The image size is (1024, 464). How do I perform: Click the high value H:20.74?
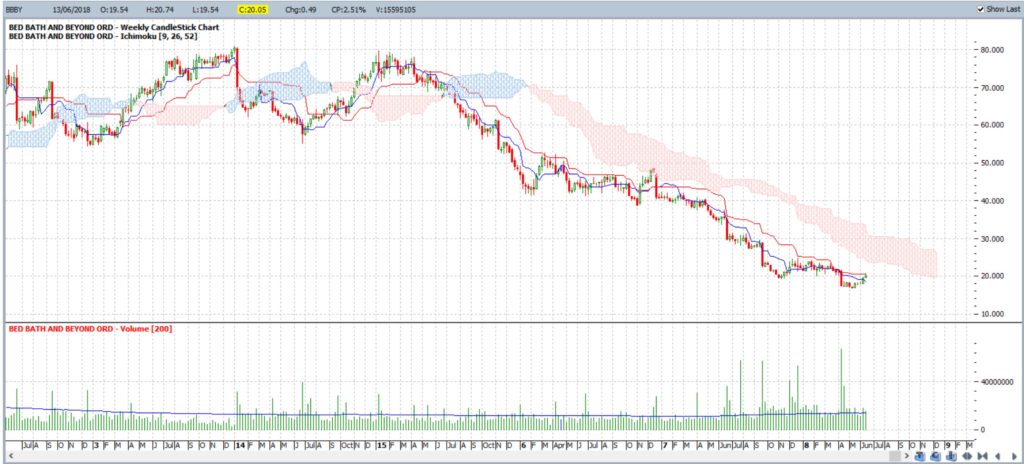point(161,10)
